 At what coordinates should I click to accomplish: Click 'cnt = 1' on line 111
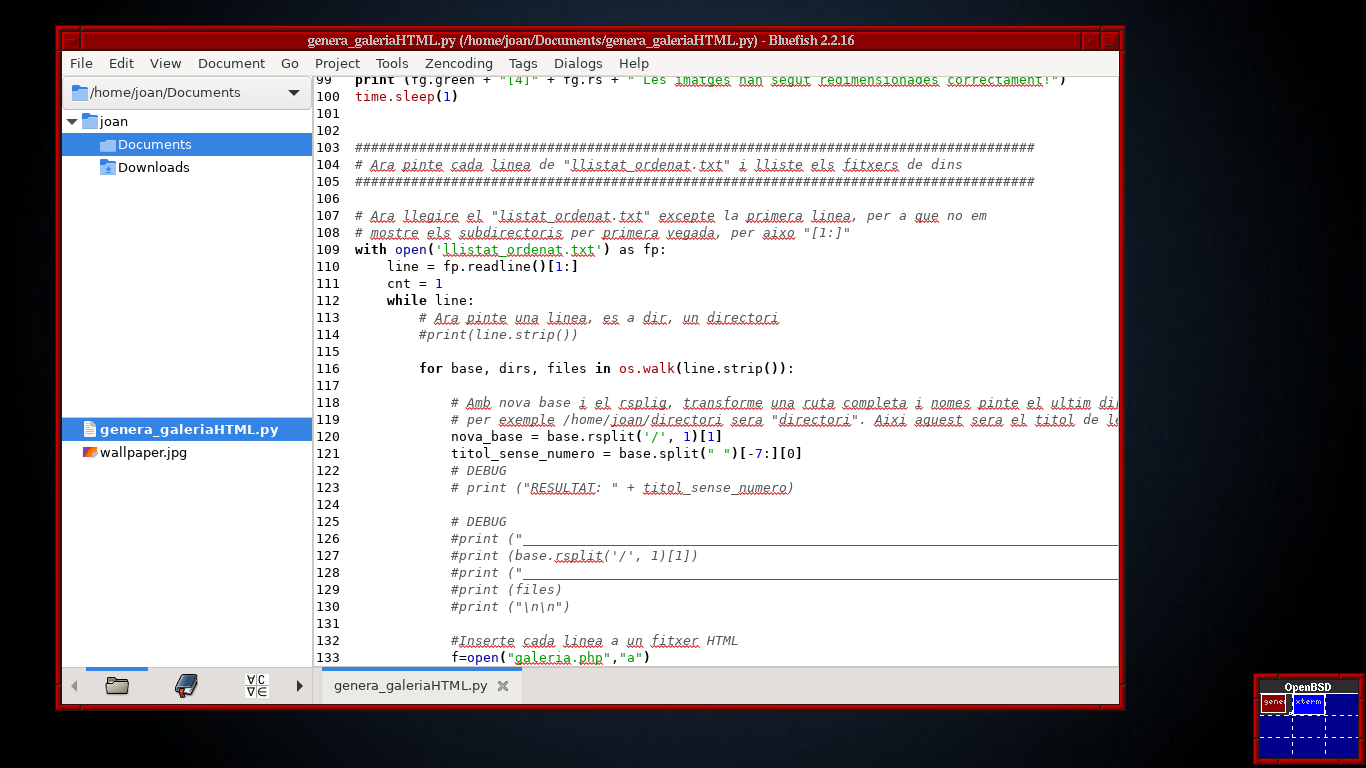[x=415, y=284]
